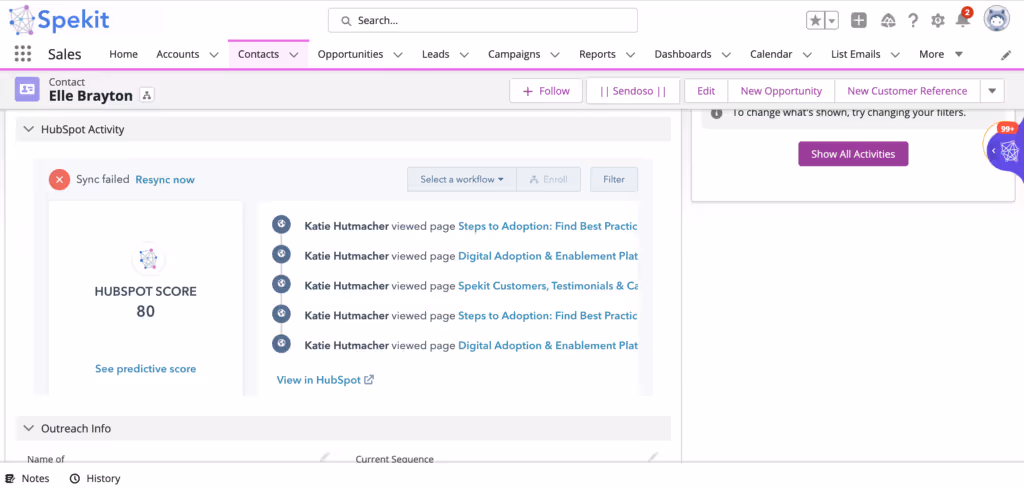Expand the Opportunities tab chevron
The height and width of the screenshot is (489, 1024).
click(398, 55)
